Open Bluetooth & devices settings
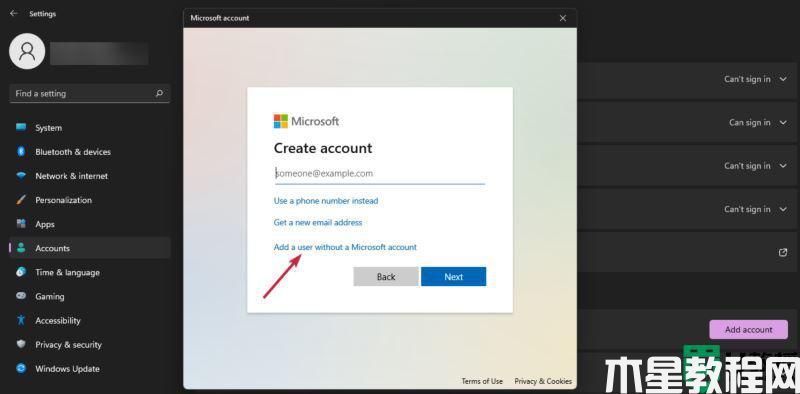 [90, 152]
